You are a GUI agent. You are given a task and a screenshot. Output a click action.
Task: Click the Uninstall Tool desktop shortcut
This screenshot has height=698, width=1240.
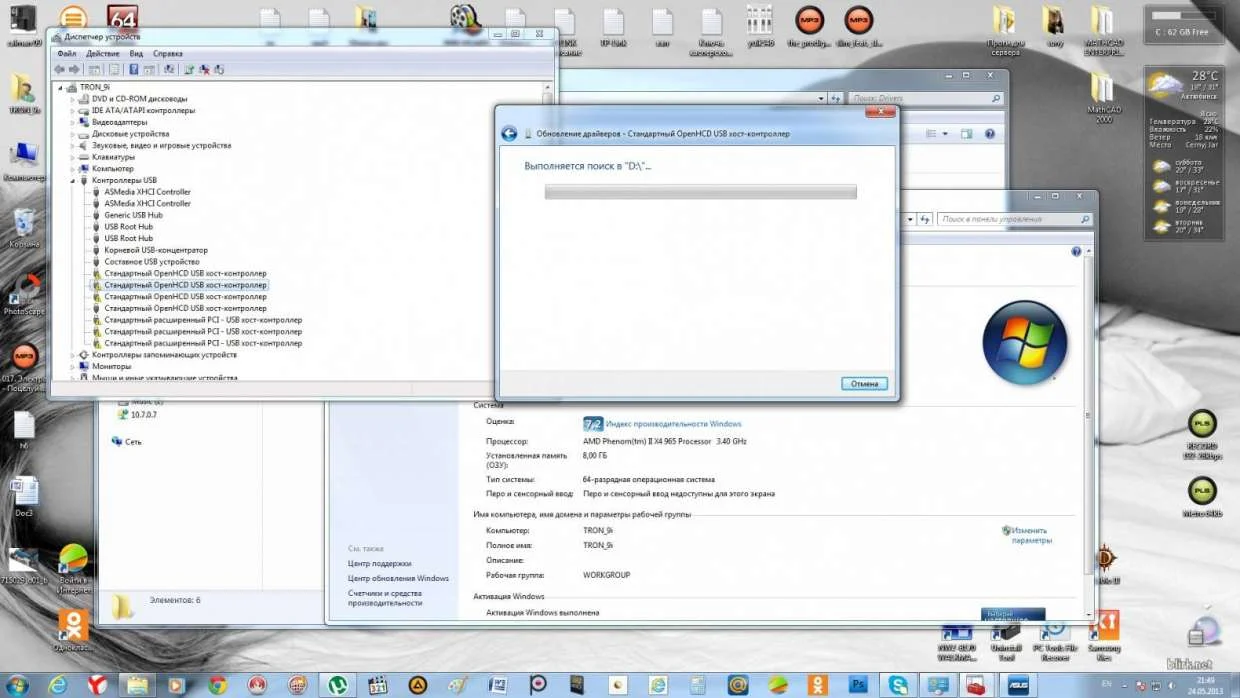click(1006, 641)
